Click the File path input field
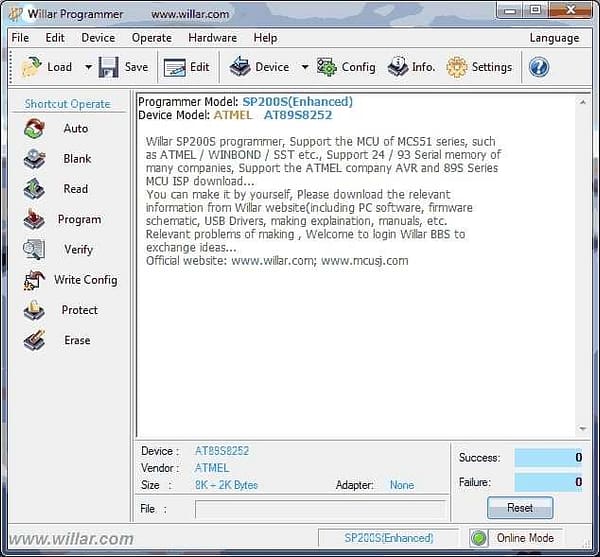Image resolution: width=600 pixels, height=557 pixels. coord(320,509)
